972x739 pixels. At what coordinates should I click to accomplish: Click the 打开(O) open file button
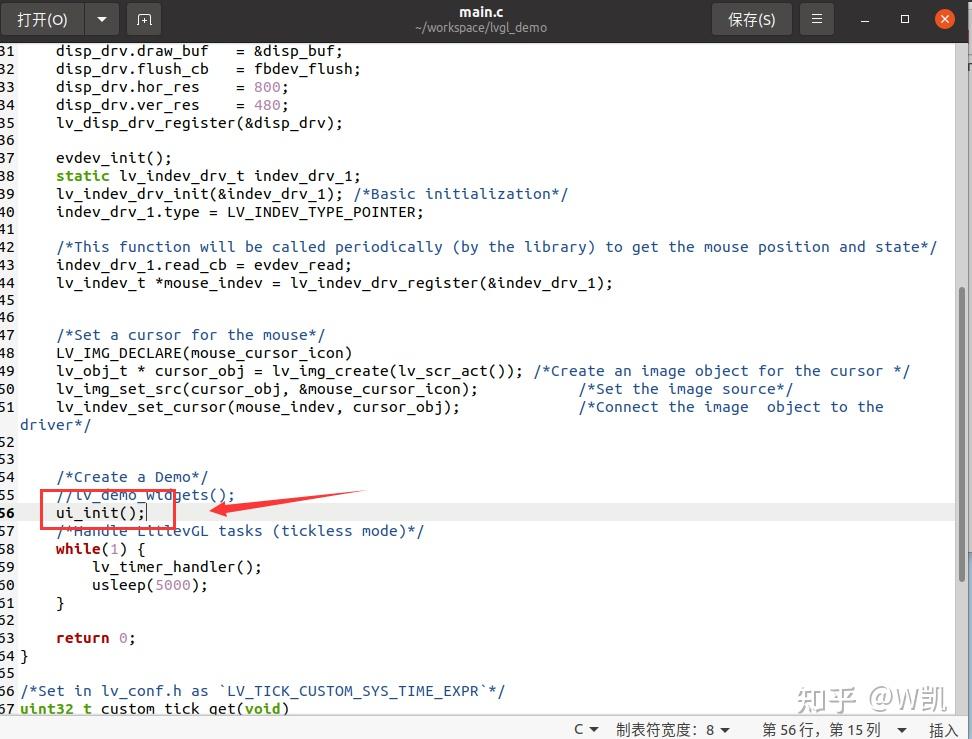(42, 20)
